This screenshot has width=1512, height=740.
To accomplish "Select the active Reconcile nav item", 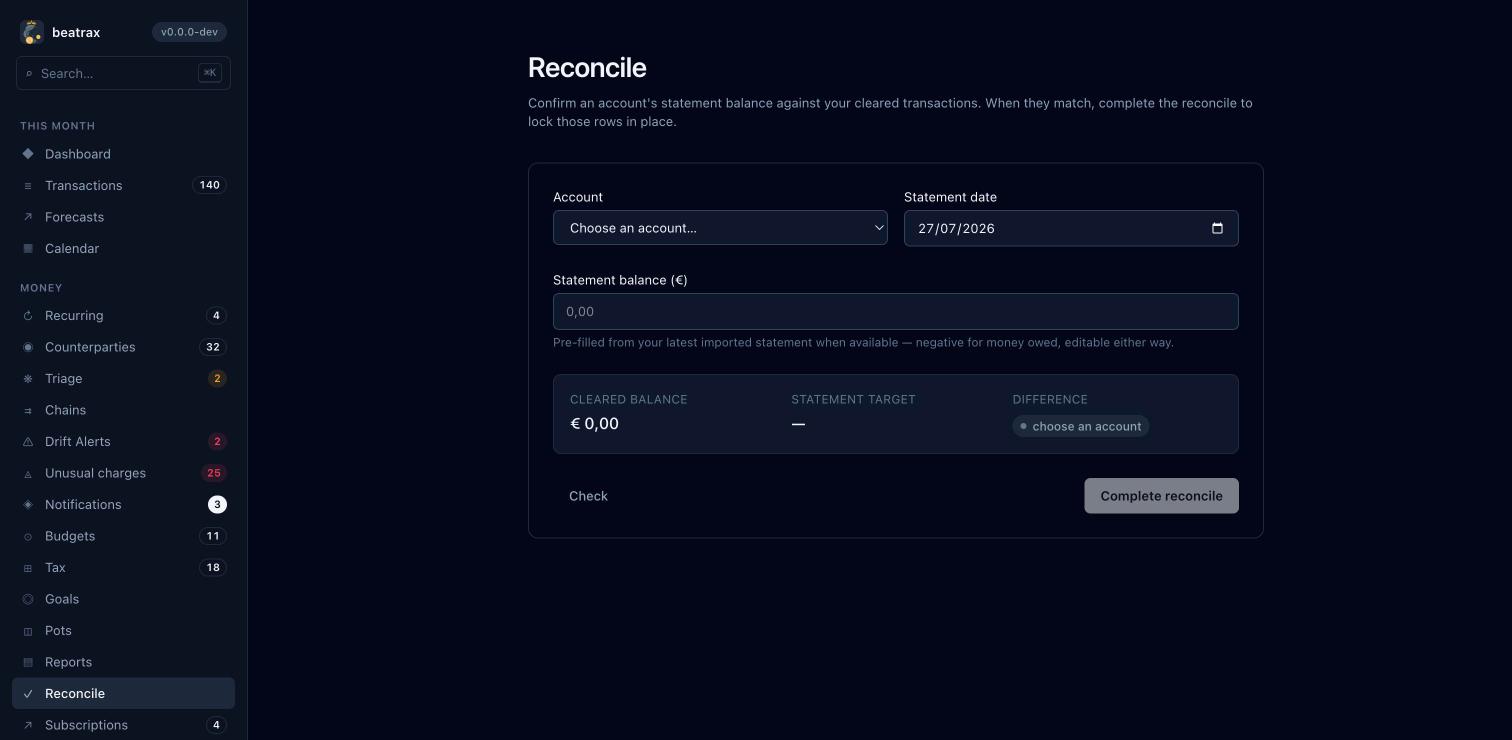I will click(x=123, y=693).
